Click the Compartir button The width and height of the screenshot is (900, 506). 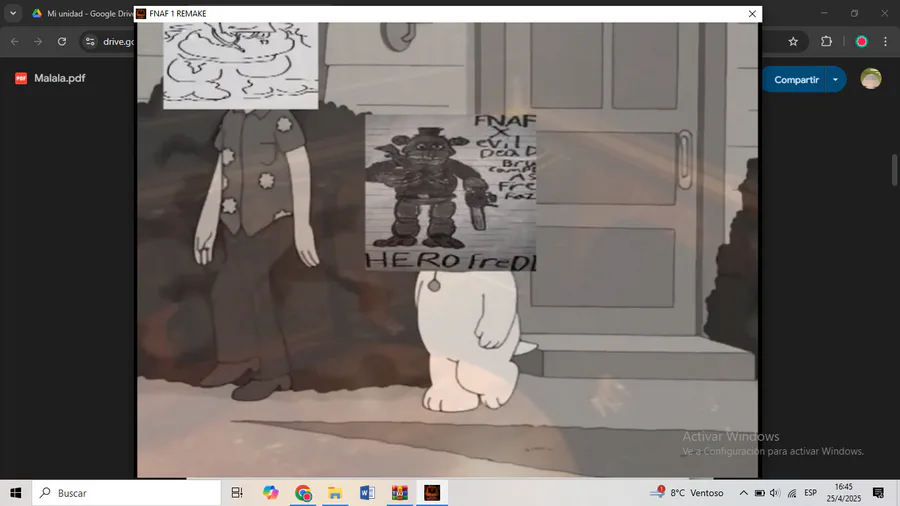(796, 80)
